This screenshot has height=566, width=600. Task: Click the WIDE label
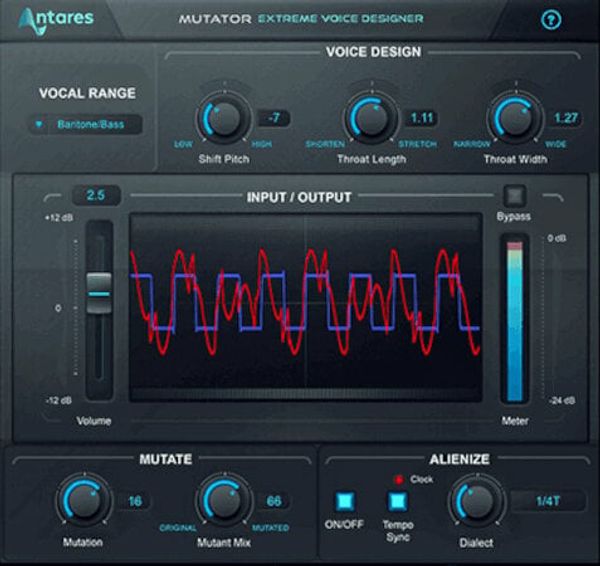(556, 144)
